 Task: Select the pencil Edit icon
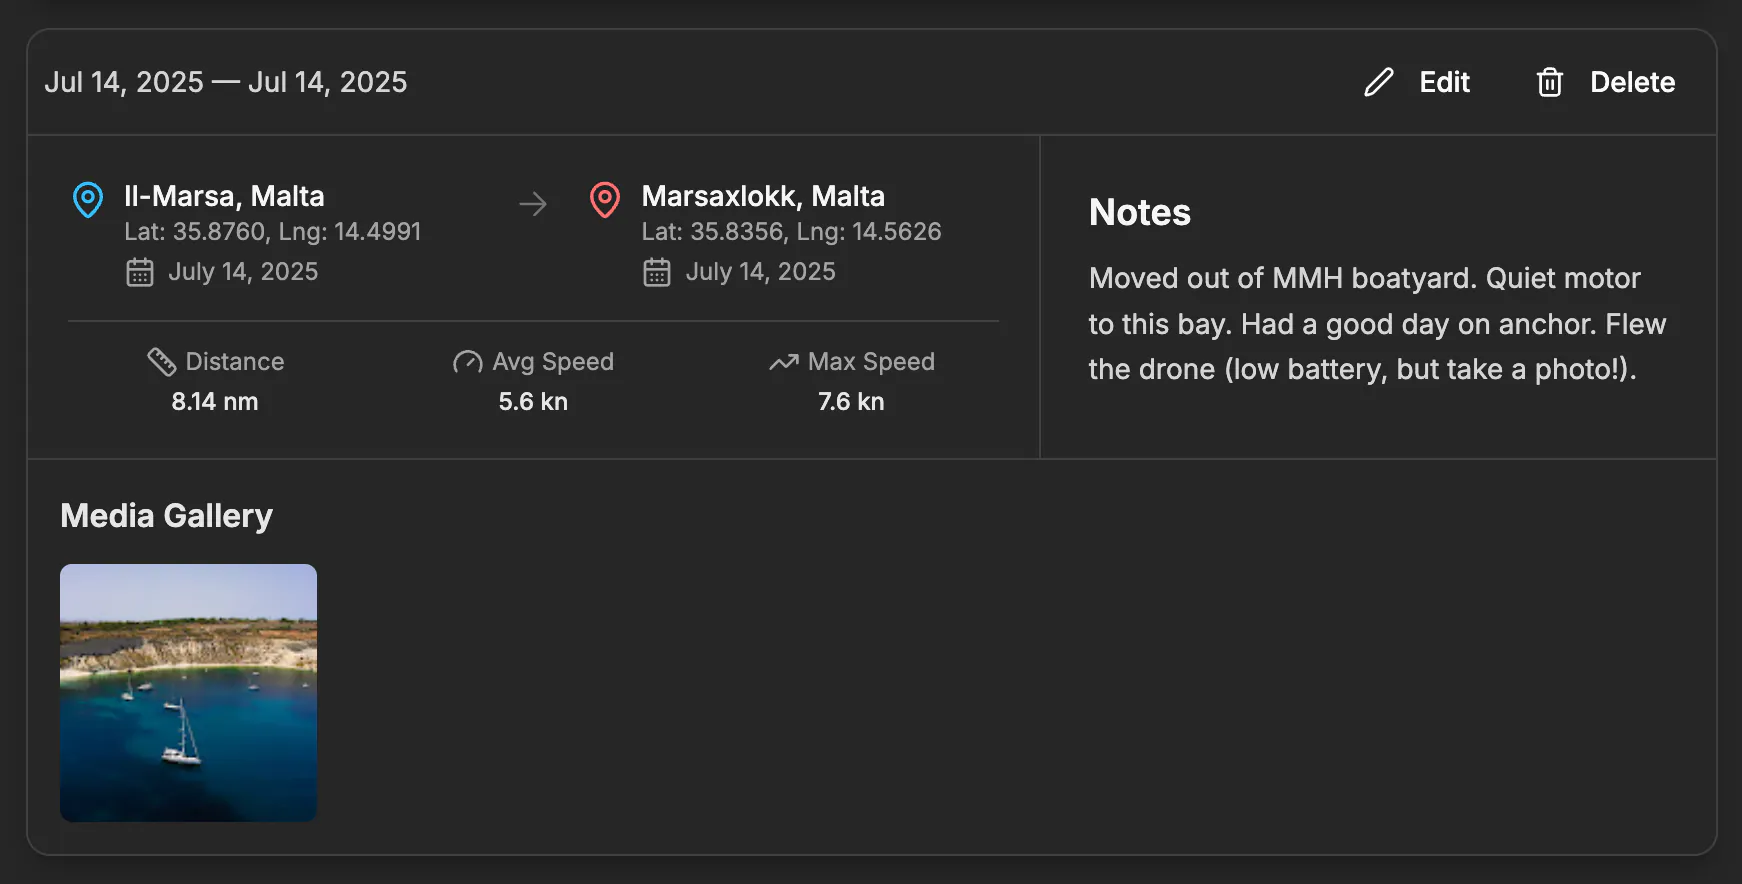[x=1378, y=83]
